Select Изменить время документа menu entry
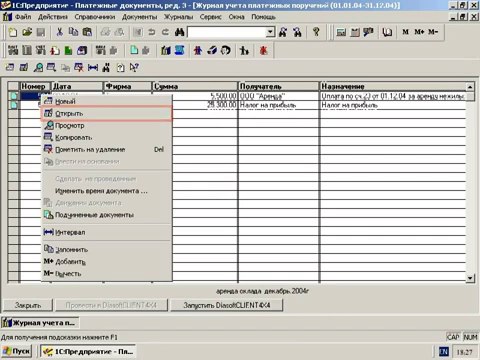Screen dimensions: 480x360 pyautogui.click(x=107, y=191)
